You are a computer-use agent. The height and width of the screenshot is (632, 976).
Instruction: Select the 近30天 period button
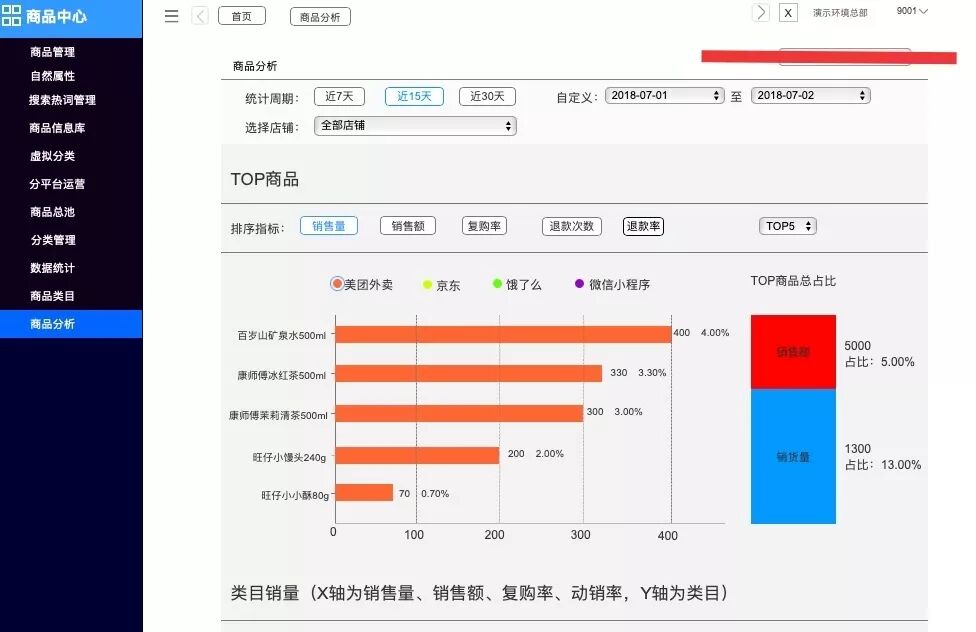(487, 97)
